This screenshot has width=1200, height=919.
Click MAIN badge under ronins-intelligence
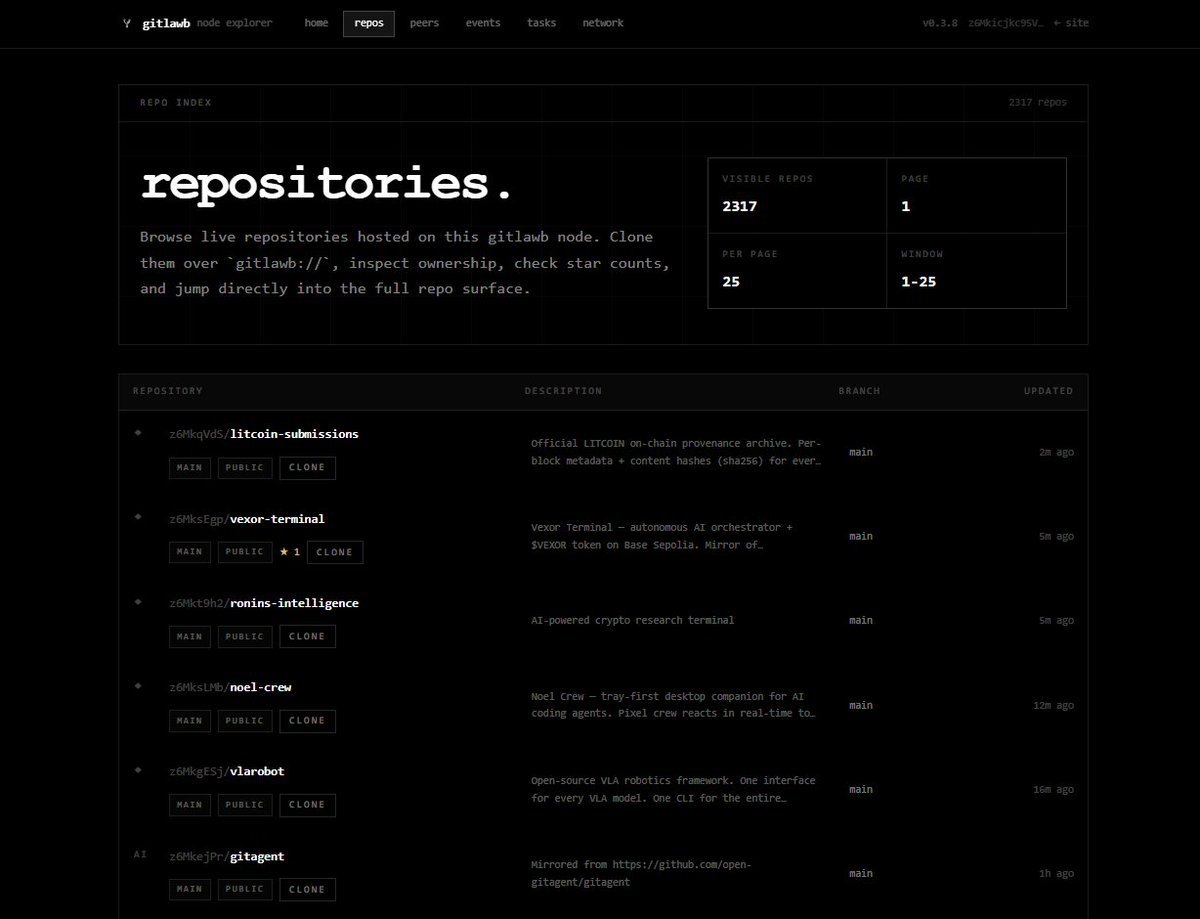tap(190, 636)
